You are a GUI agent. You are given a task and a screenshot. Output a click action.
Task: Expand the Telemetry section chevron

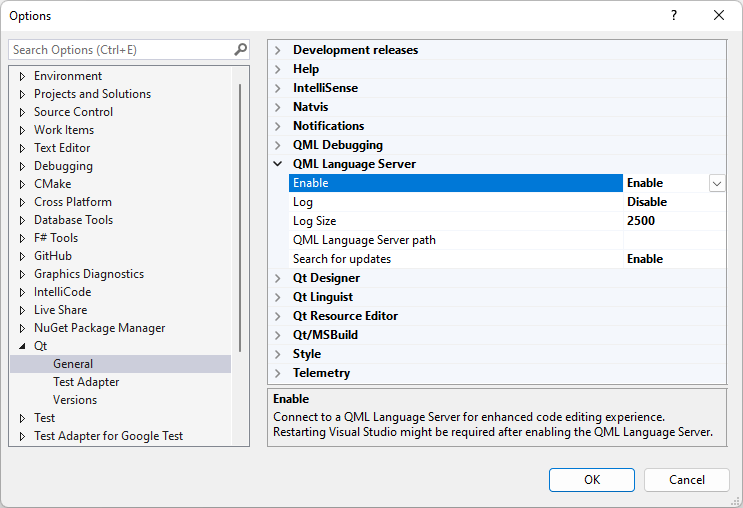(278, 373)
